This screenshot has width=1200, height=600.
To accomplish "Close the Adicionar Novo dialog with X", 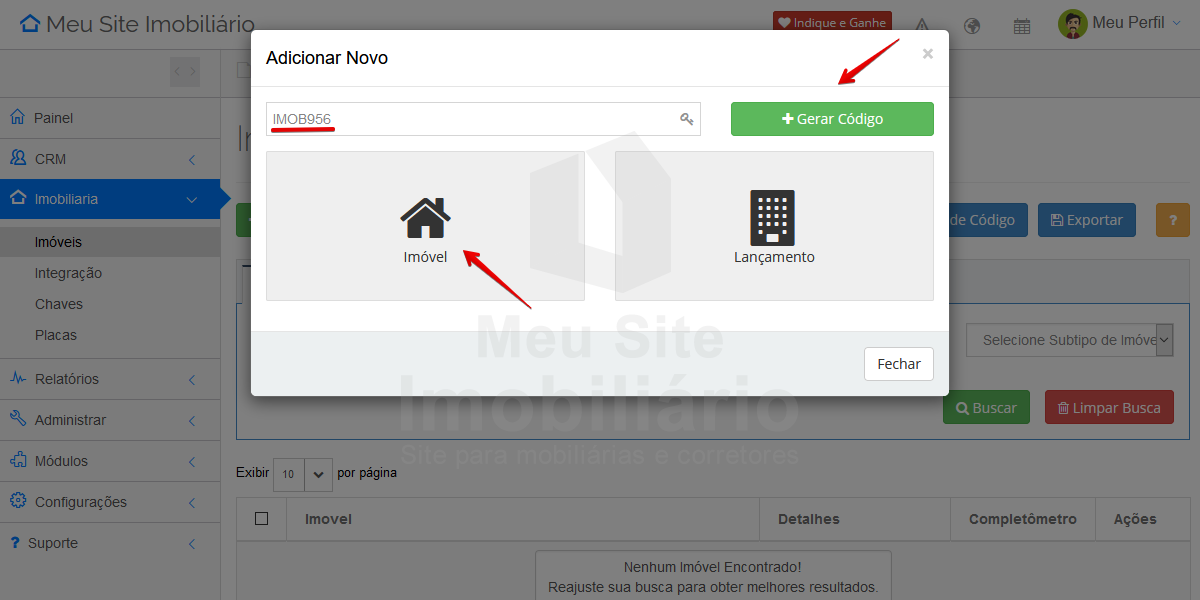I will [x=927, y=54].
